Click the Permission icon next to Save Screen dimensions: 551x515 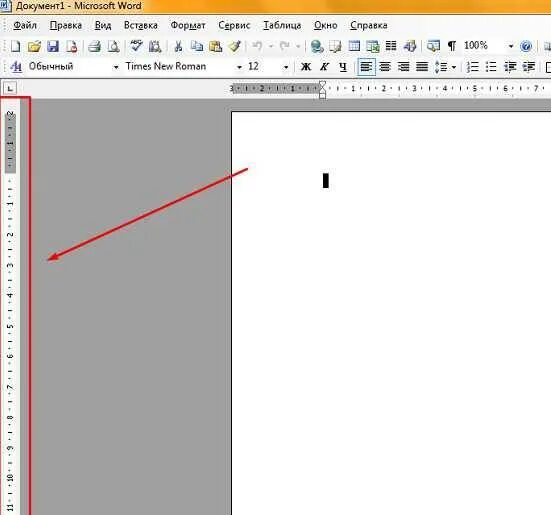pyautogui.click(x=72, y=46)
